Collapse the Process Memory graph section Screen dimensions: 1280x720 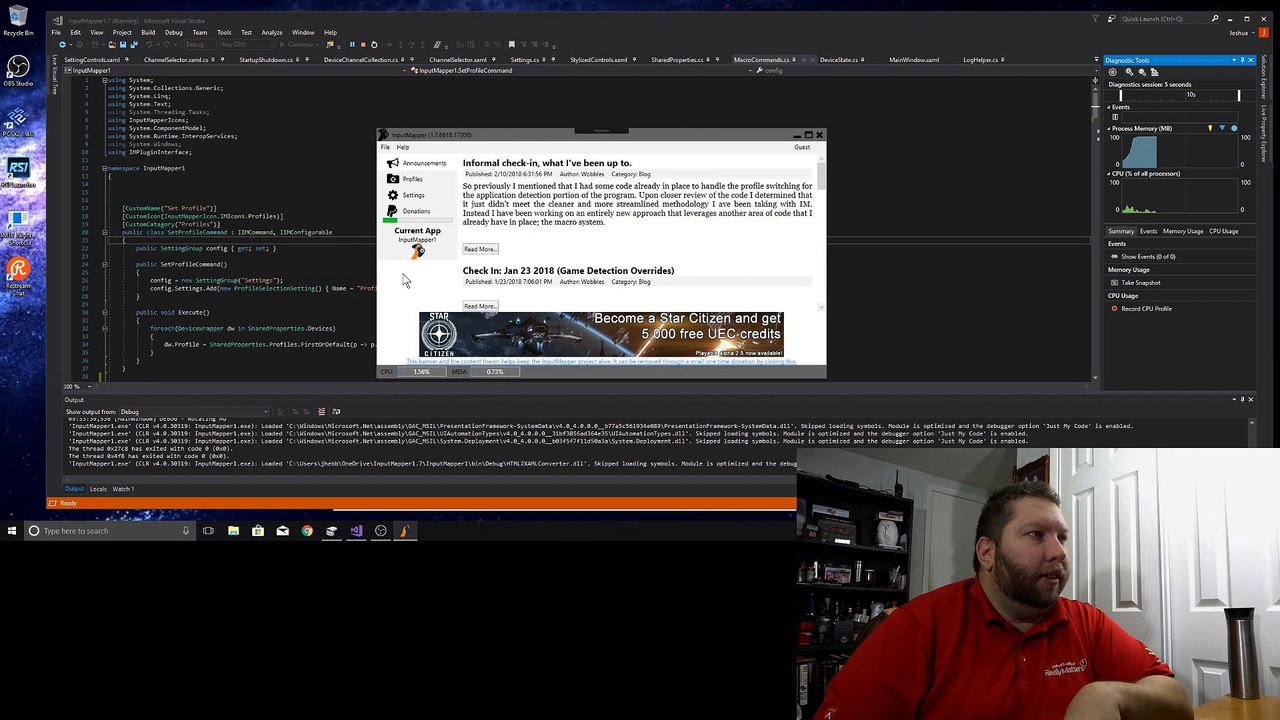(x=1109, y=129)
